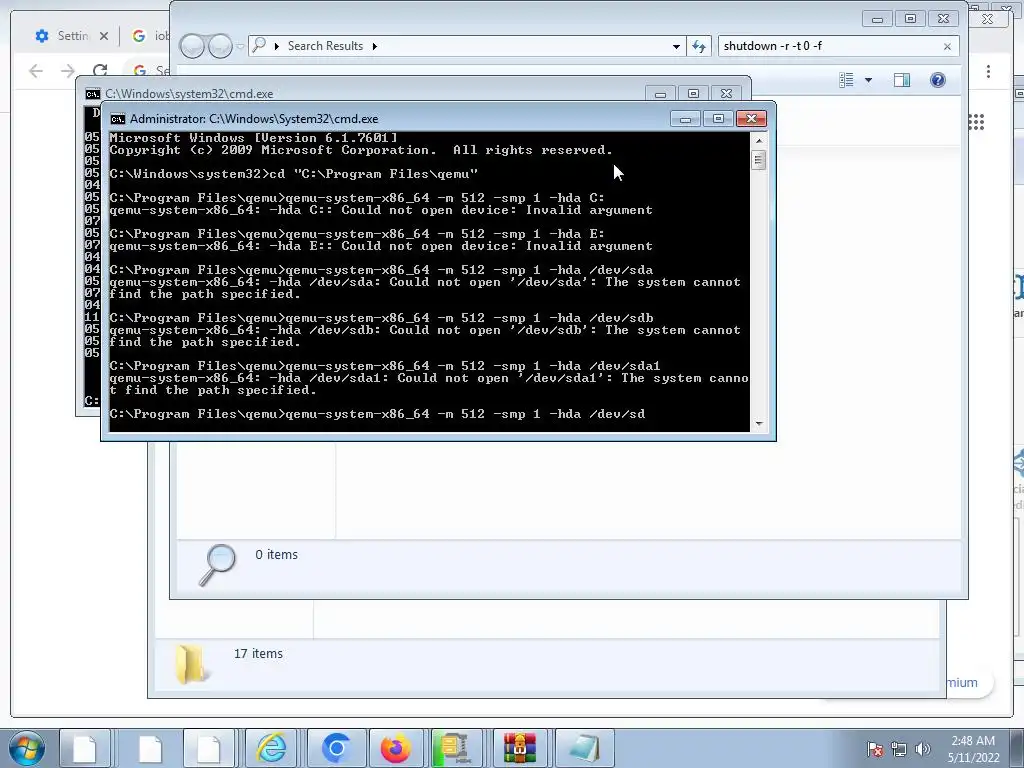This screenshot has height=768, width=1024.
Task: Expand the view options dropdown arrow
Action: tap(869, 80)
